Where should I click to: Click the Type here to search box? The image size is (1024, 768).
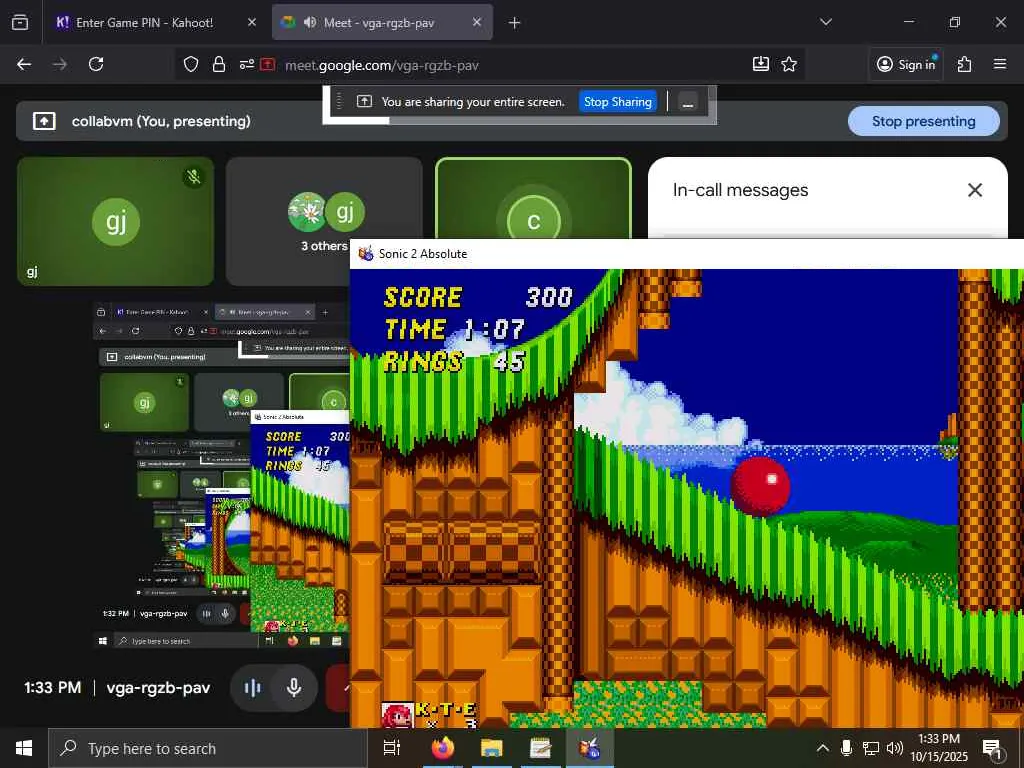tap(208, 748)
